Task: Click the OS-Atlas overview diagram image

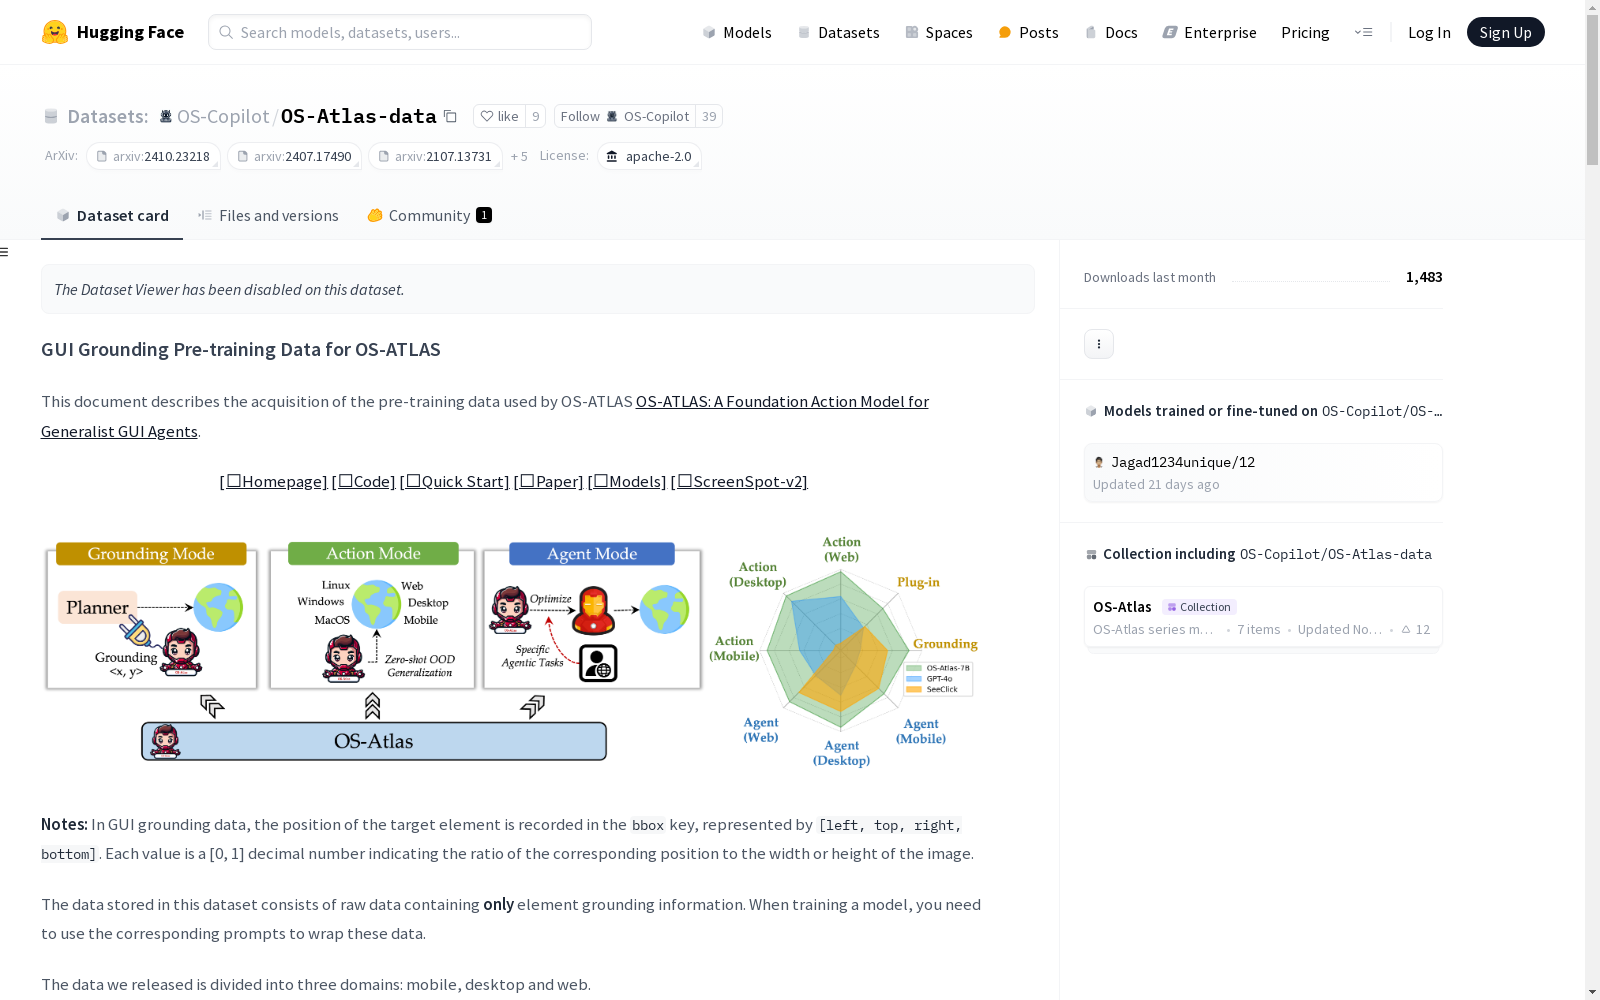Action: tap(511, 653)
